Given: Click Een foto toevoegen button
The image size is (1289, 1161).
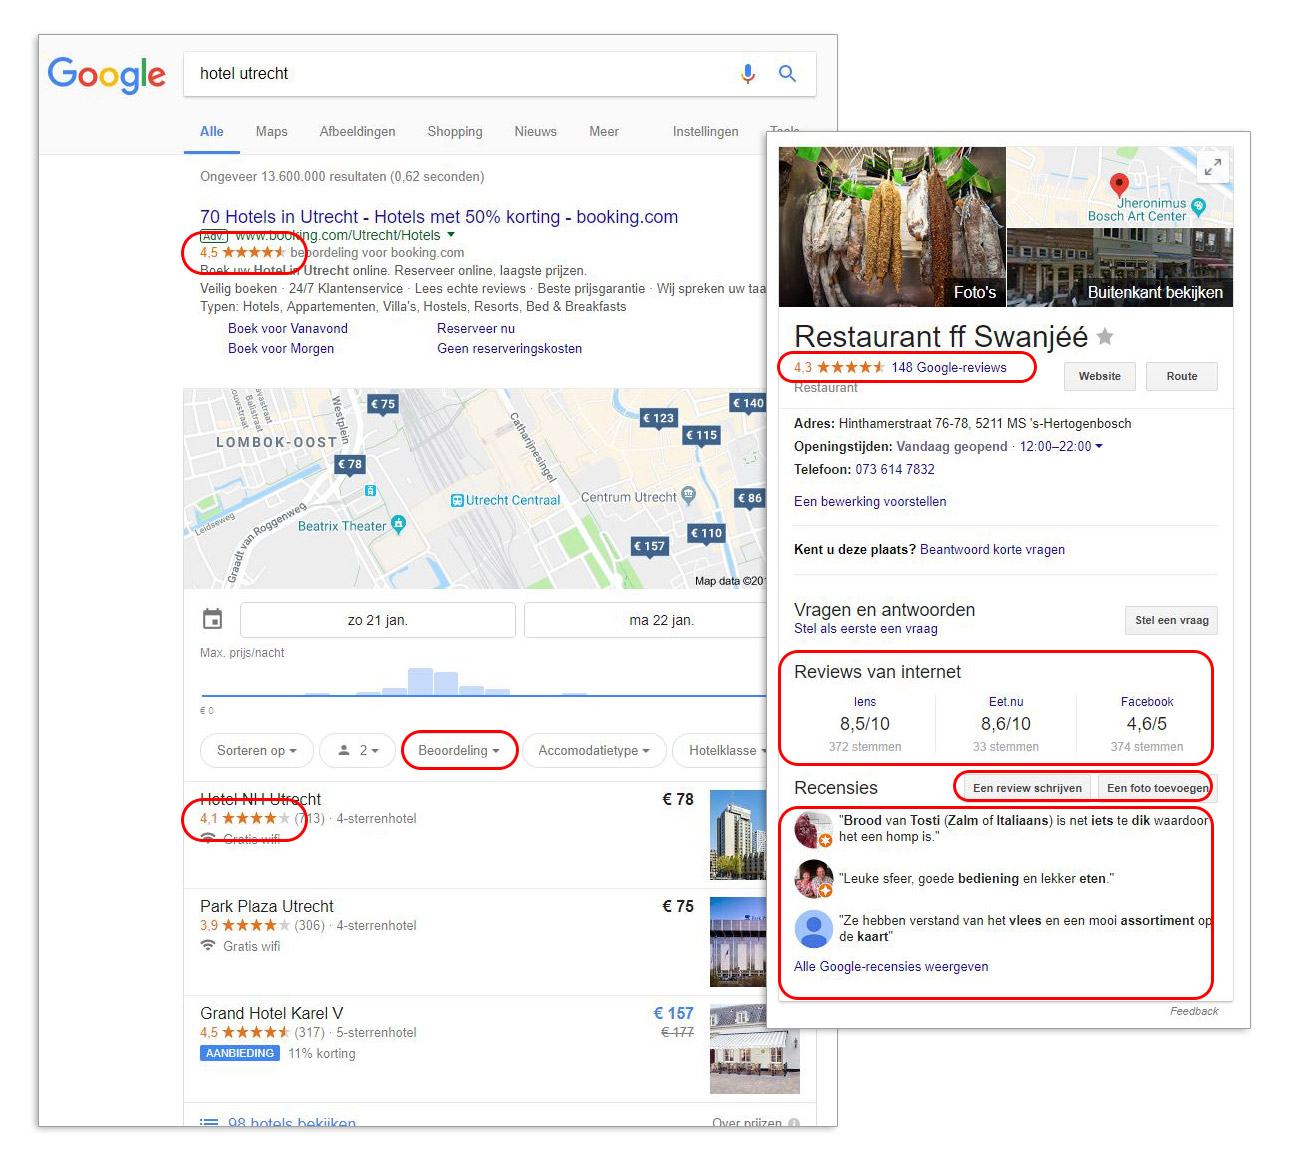Looking at the screenshot, I should click(x=1158, y=788).
